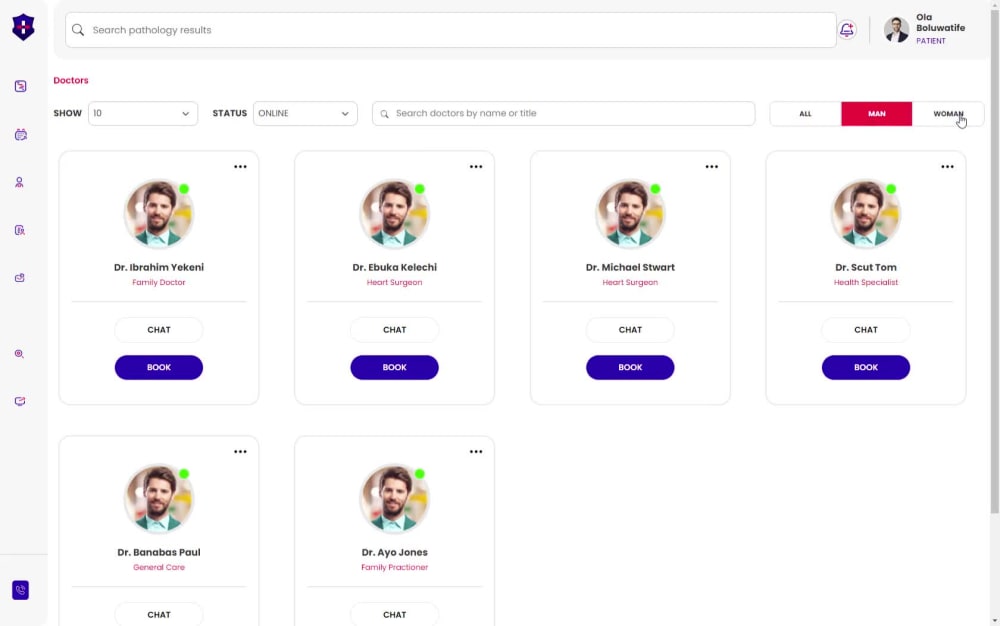The width and height of the screenshot is (1000, 626).
Task: Select the WOMAN gender filter
Action: (947, 113)
